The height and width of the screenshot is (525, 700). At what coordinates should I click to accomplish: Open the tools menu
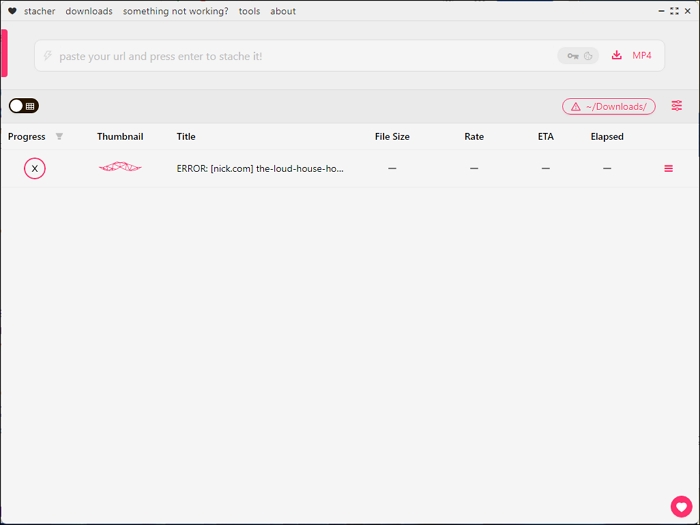coord(249,12)
